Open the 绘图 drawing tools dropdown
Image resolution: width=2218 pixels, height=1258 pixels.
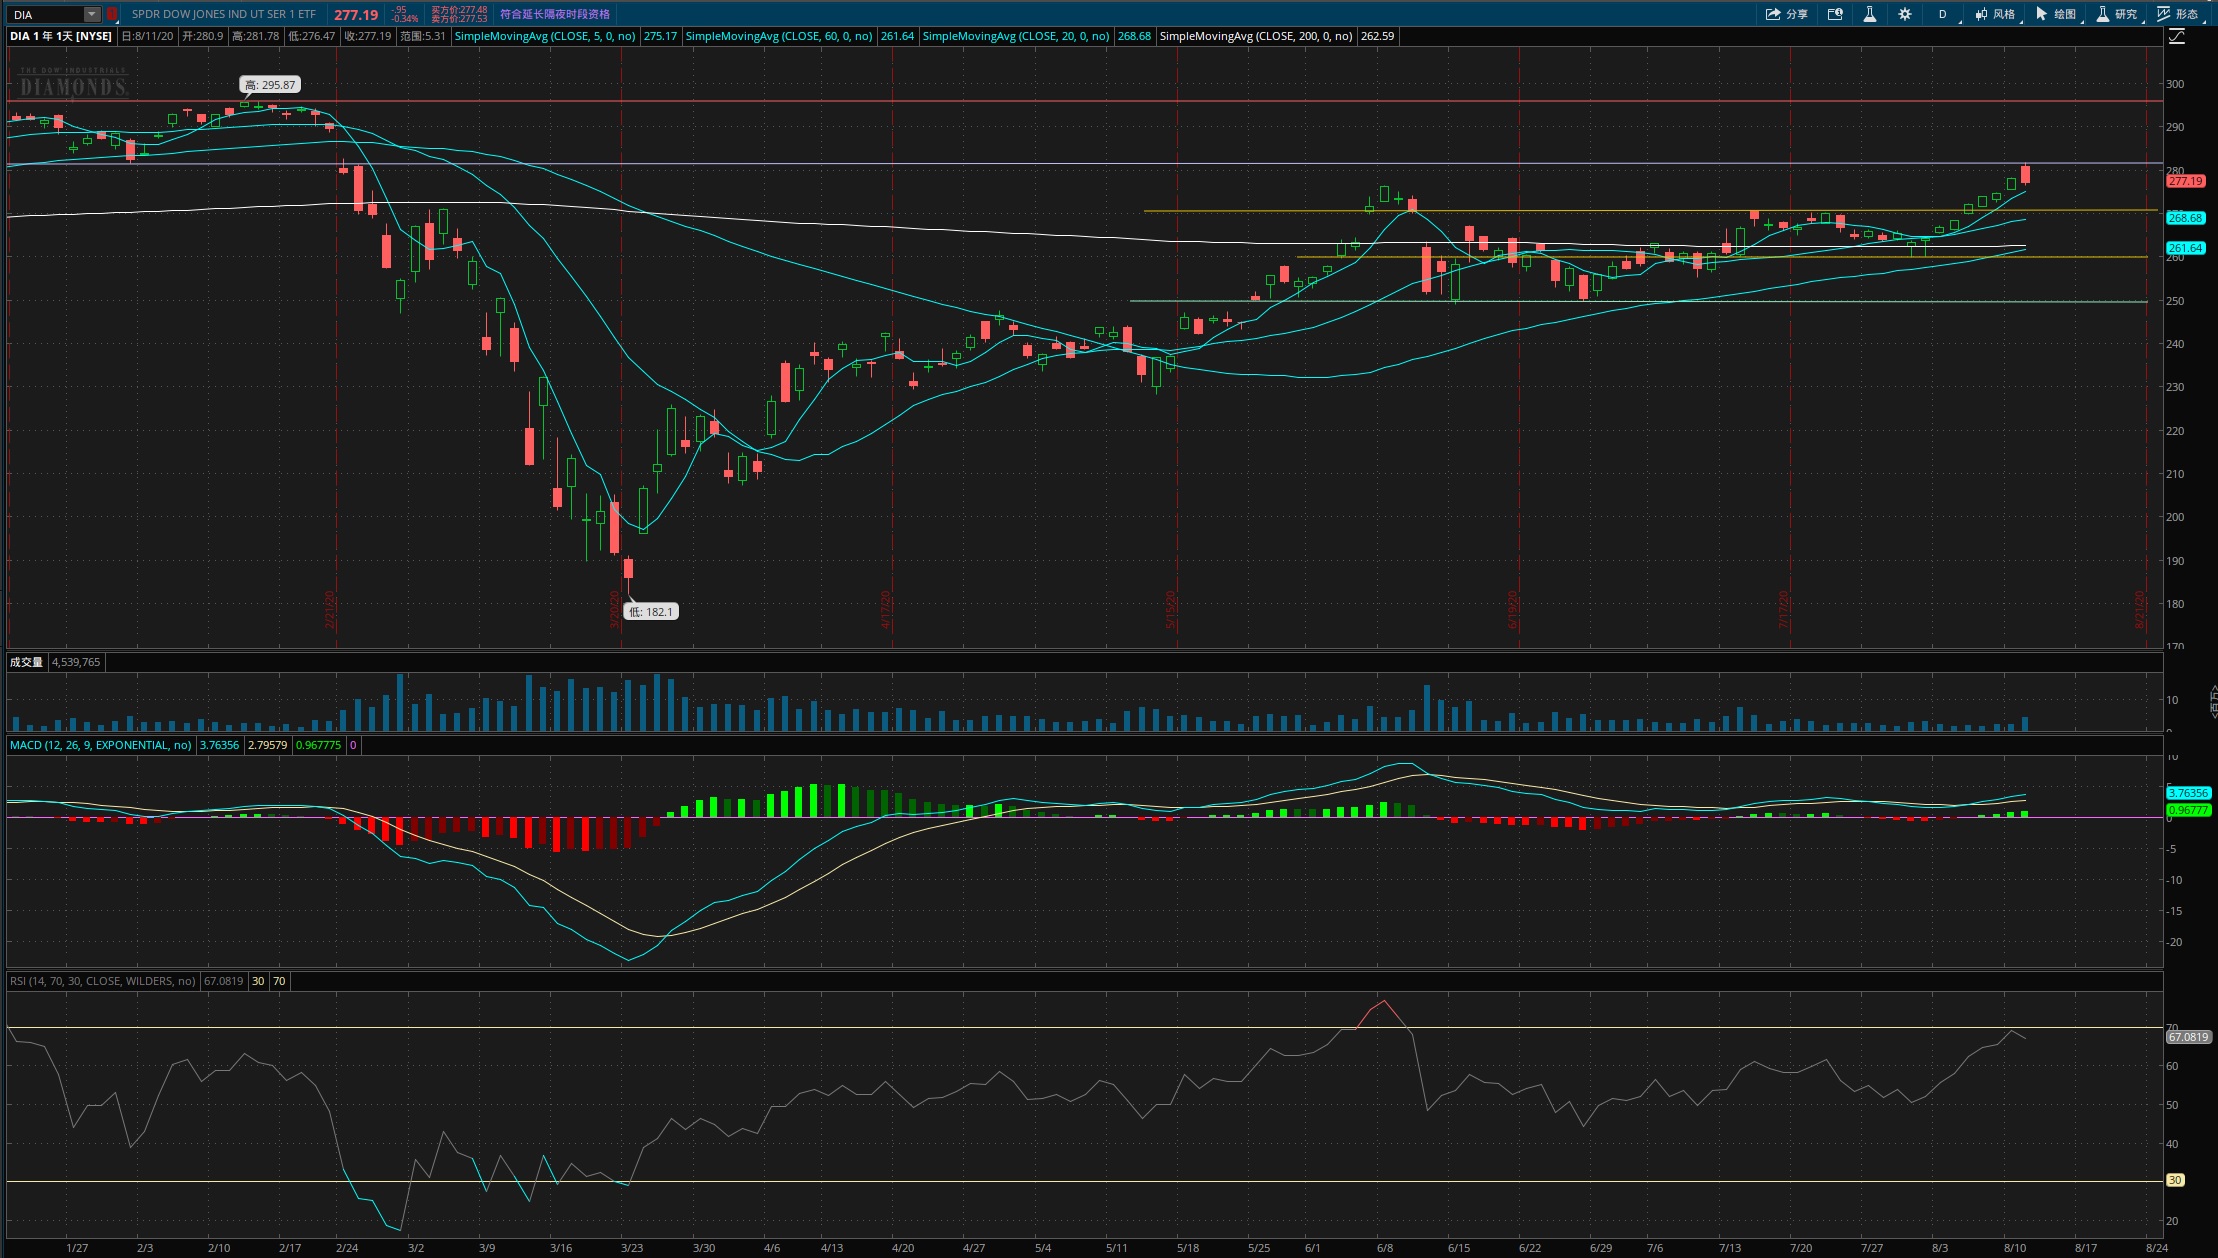[x=2056, y=14]
